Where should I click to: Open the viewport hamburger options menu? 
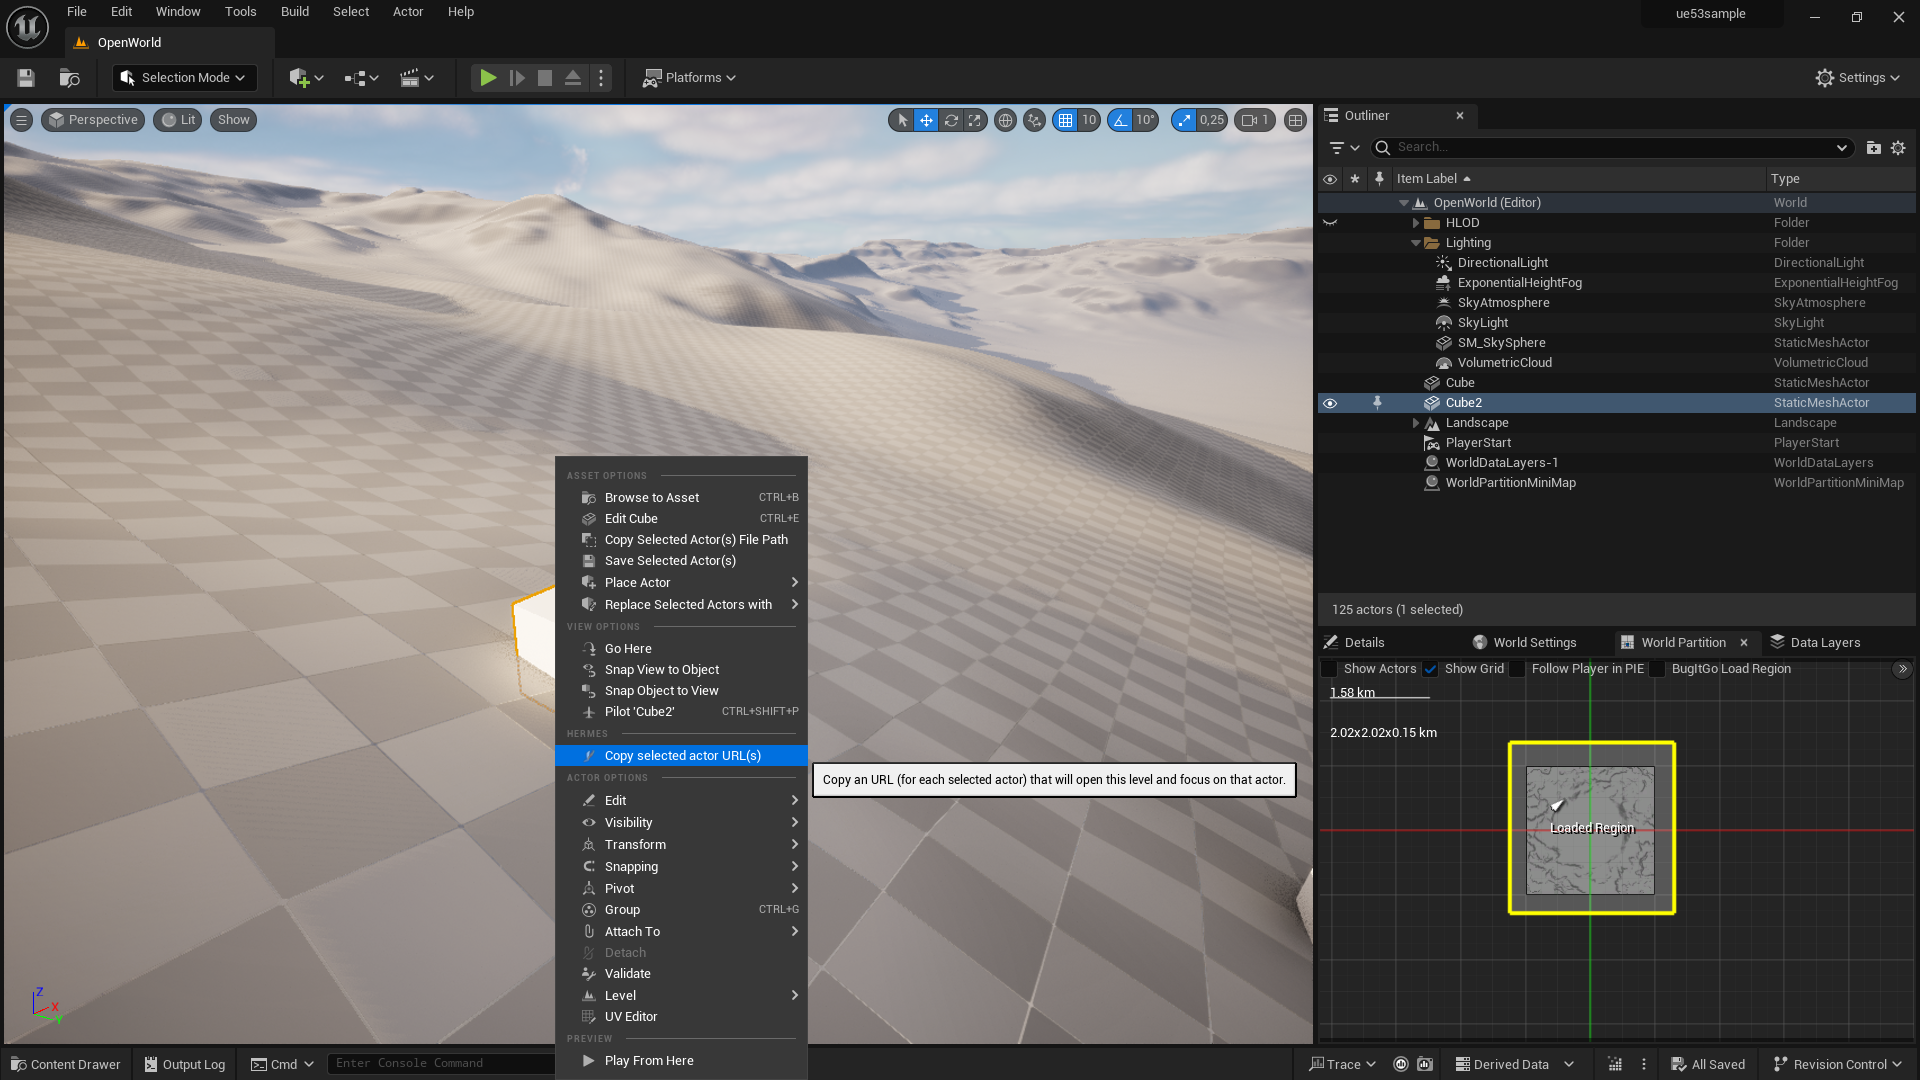[x=21, y=120]
